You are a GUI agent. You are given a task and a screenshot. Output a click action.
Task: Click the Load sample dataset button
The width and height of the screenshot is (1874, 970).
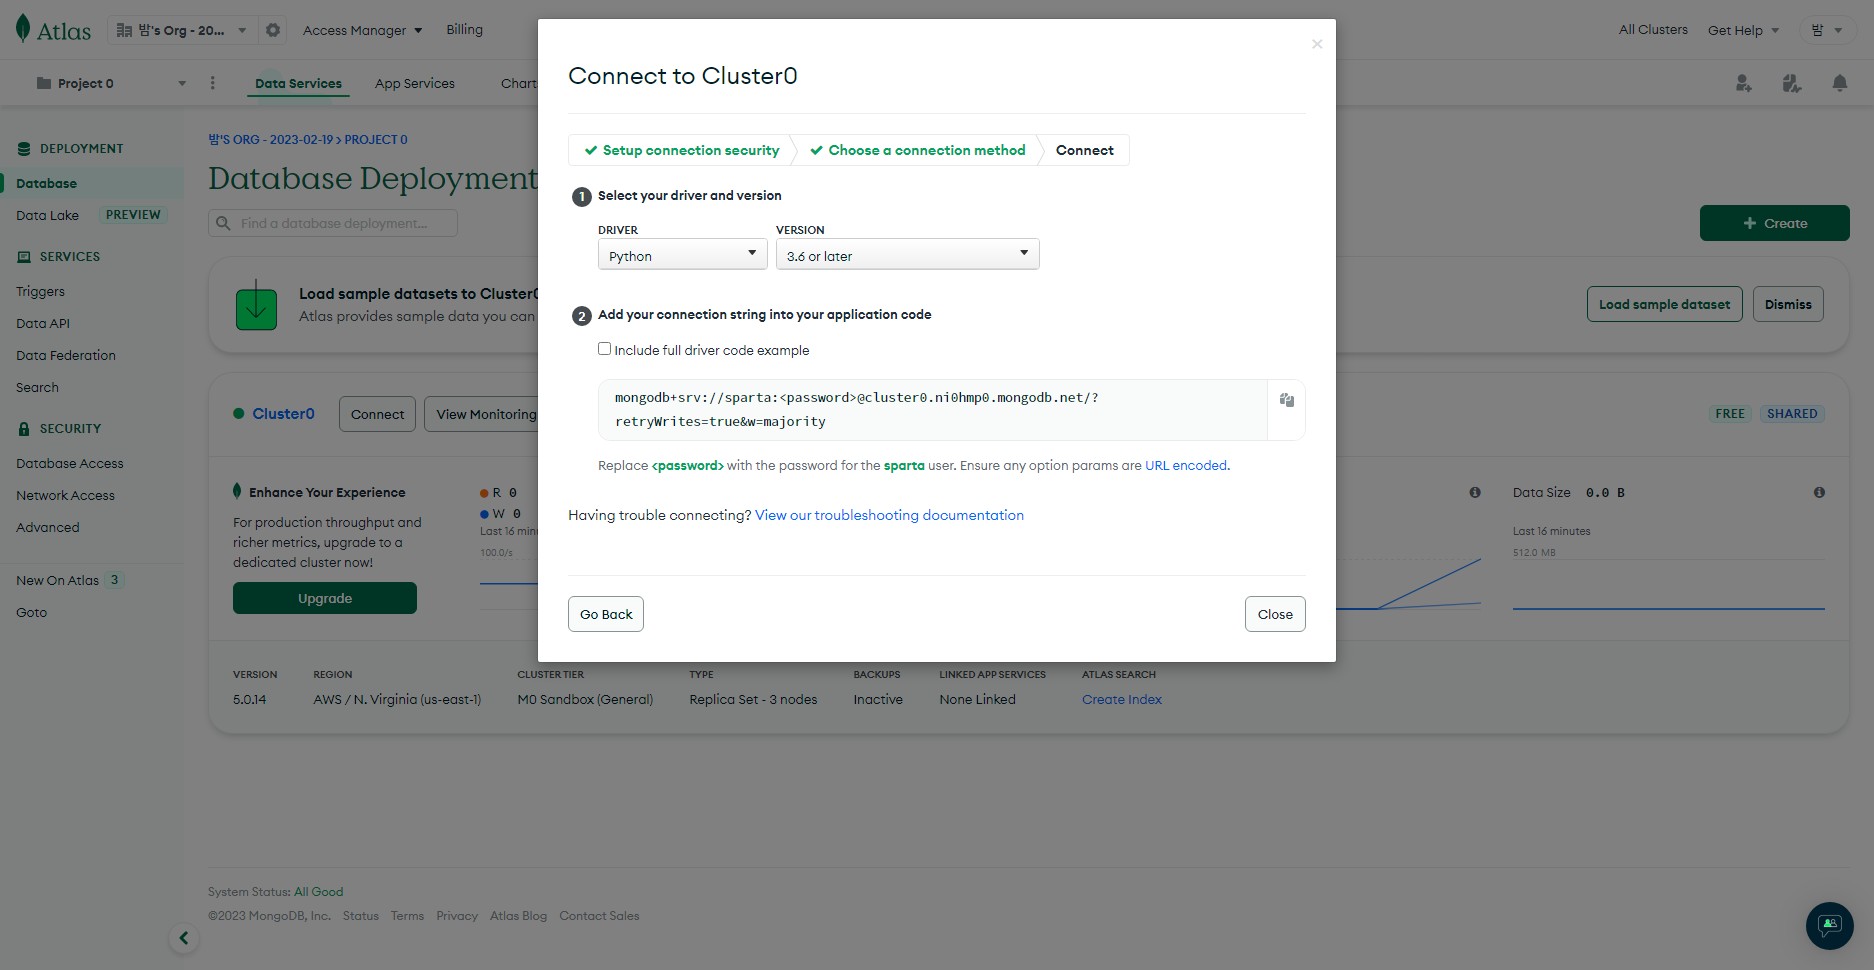tap(1664, 304)
